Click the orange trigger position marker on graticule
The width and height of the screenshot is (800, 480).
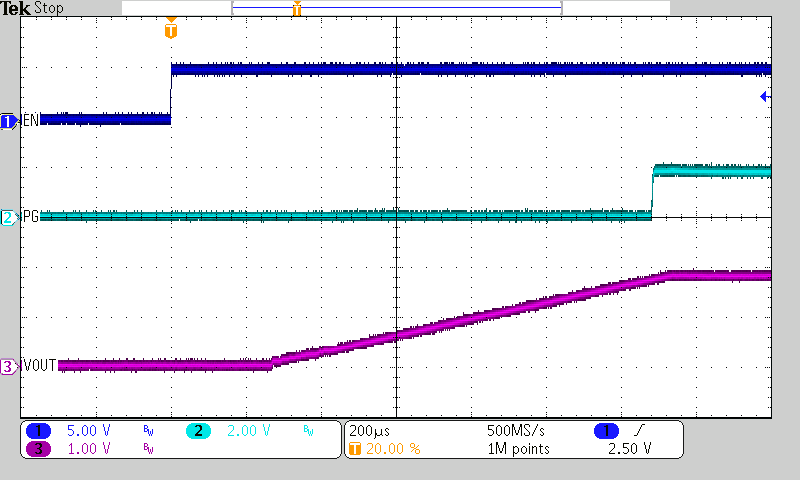(171, 30)
